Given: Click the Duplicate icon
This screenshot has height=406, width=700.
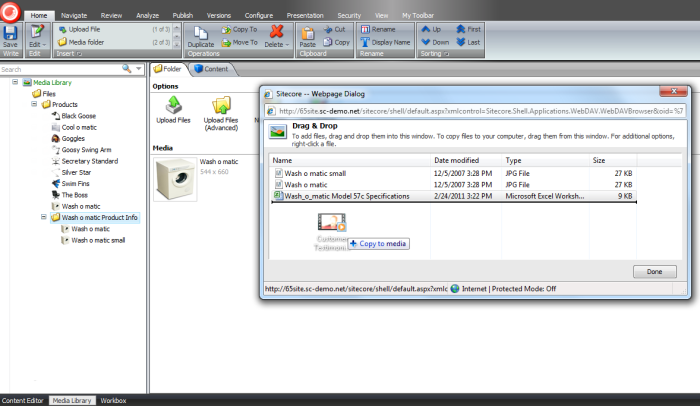Looking at the screenshot, I should tap(201, 33).
